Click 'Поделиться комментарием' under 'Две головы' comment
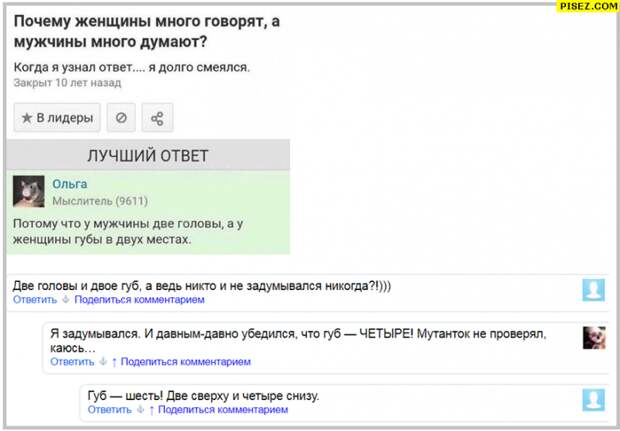Image resolution: width=620 pixels, height=431 pixels. [x=139, y=299]
